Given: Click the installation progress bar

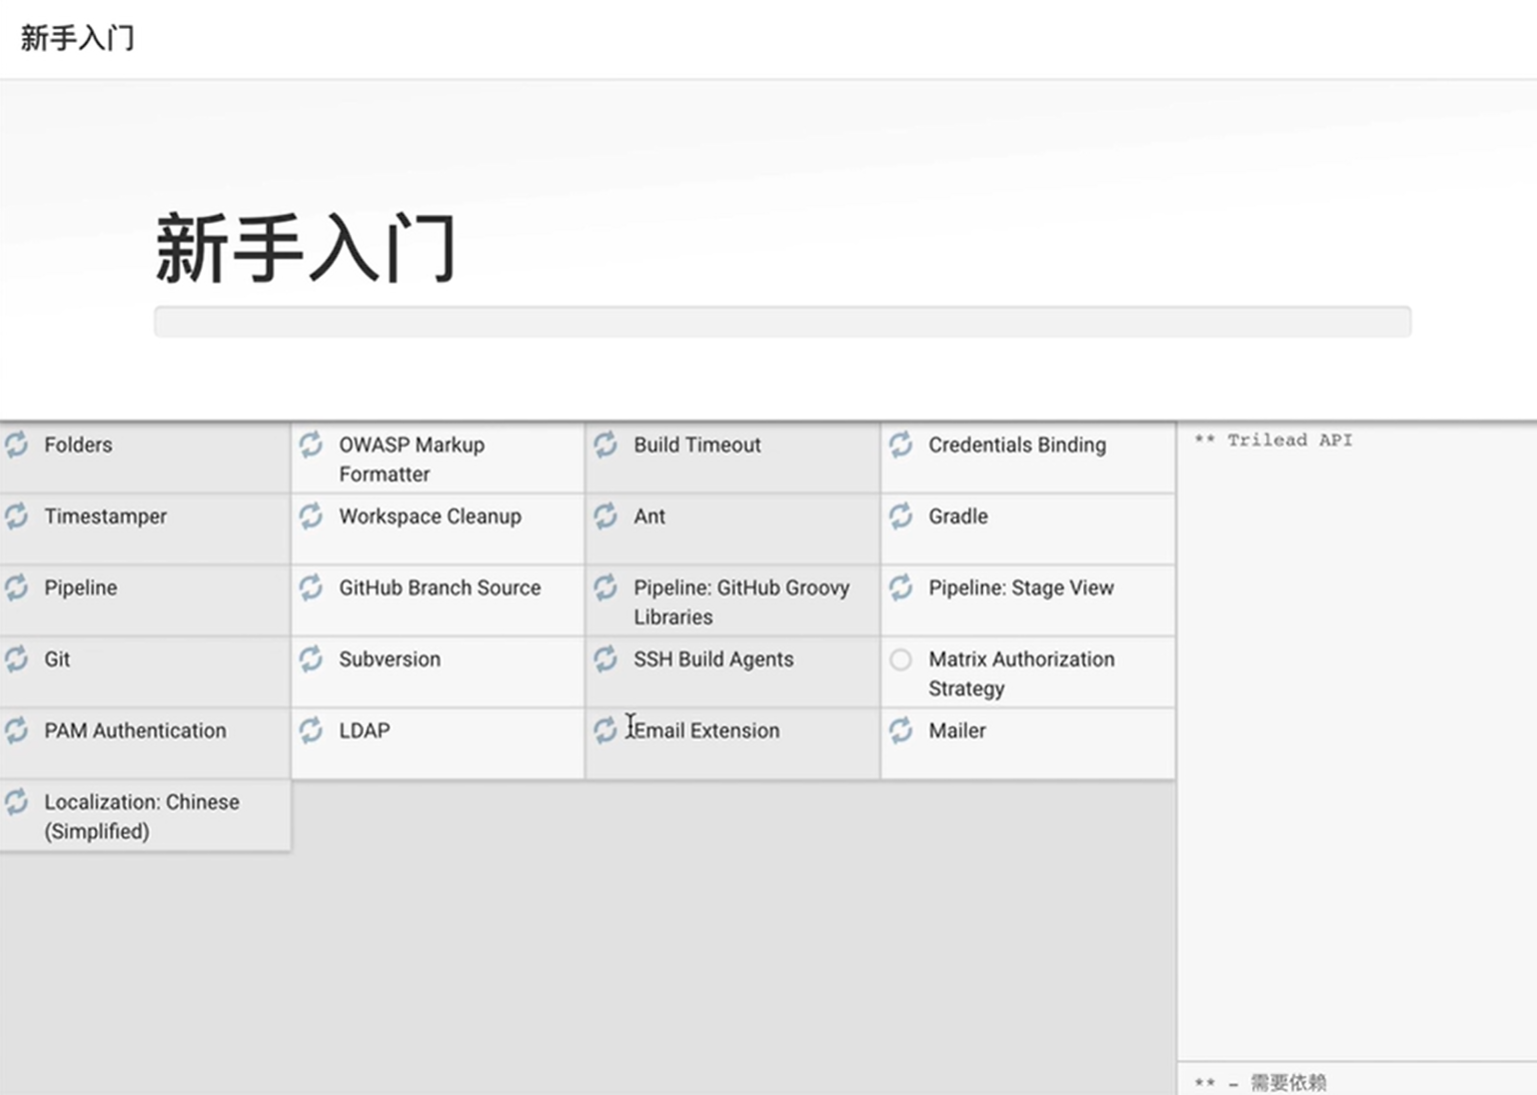Looking at the screenshot, I should coord(782,322).
